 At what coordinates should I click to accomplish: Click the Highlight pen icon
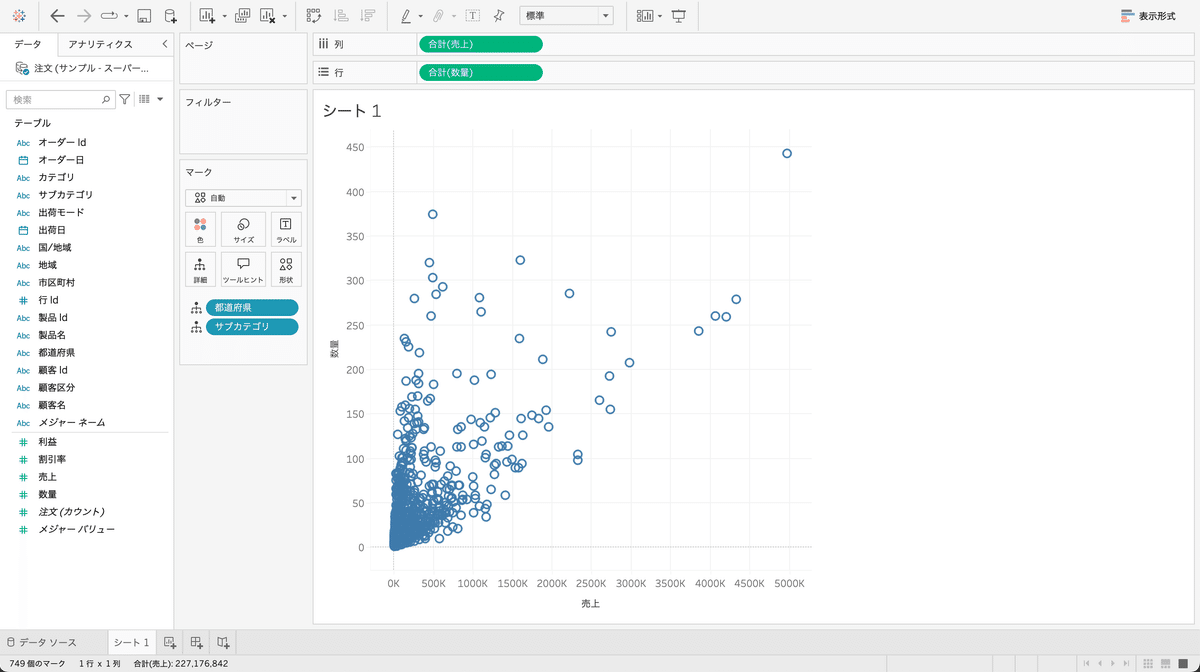pos(406,16)
